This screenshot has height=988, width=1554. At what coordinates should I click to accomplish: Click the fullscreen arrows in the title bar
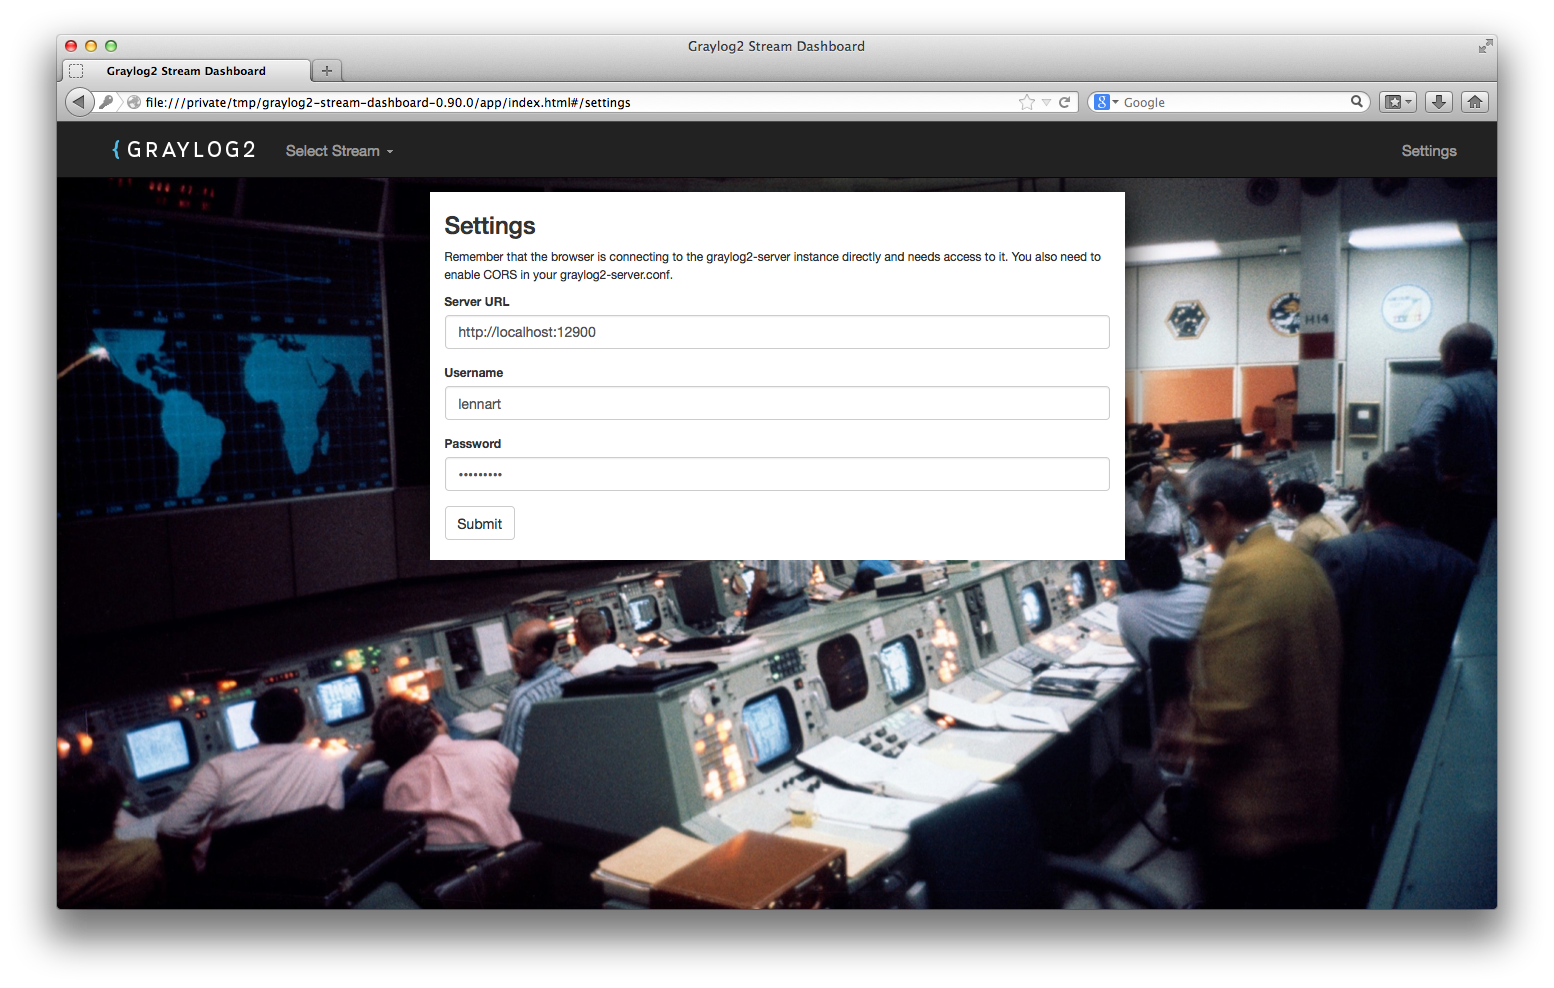pos(1484,45)
